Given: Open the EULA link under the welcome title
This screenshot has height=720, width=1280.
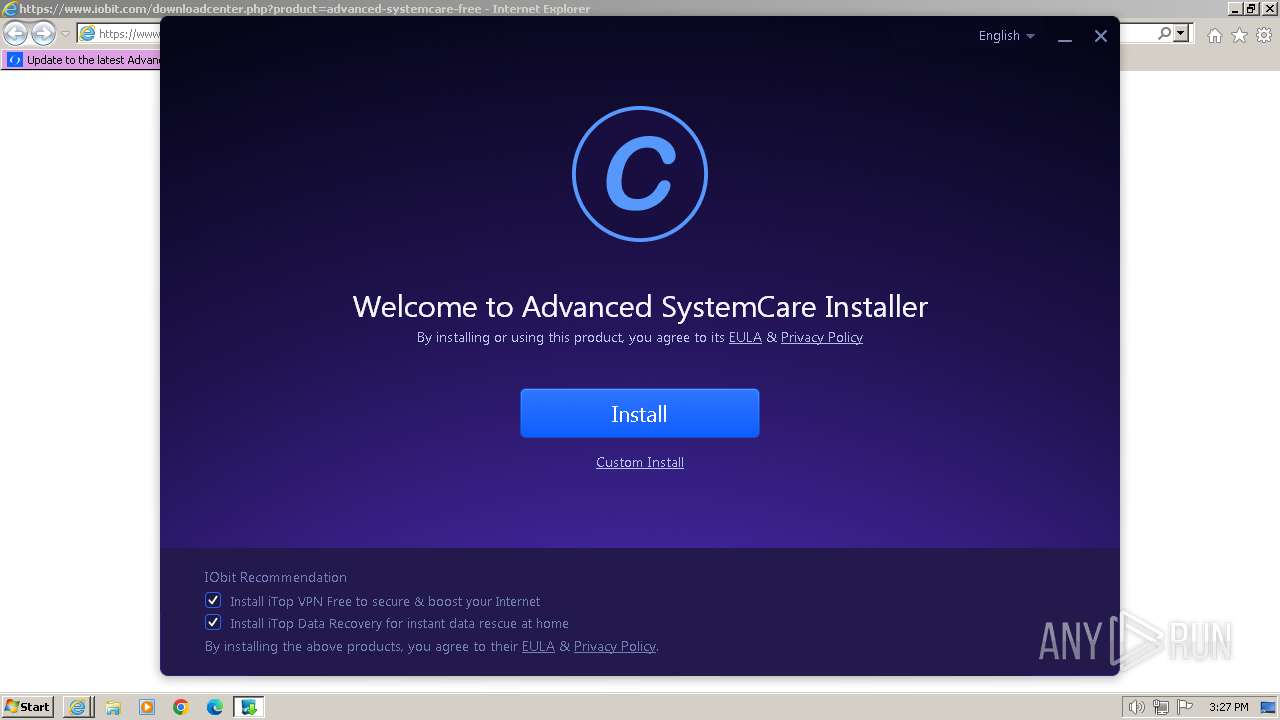Looking at the screenshot, I should coord(745,337).
